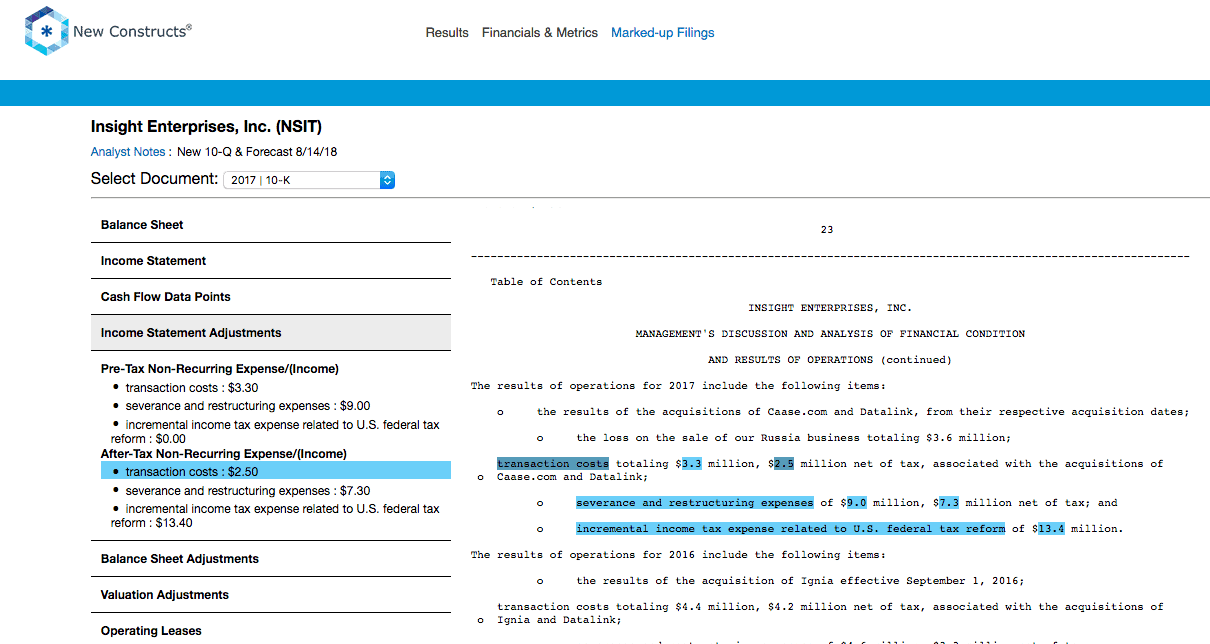Click highlighted 'severance and restructuring expenses' in filing
Viewport: 1210px width, 644px height.
695,503
